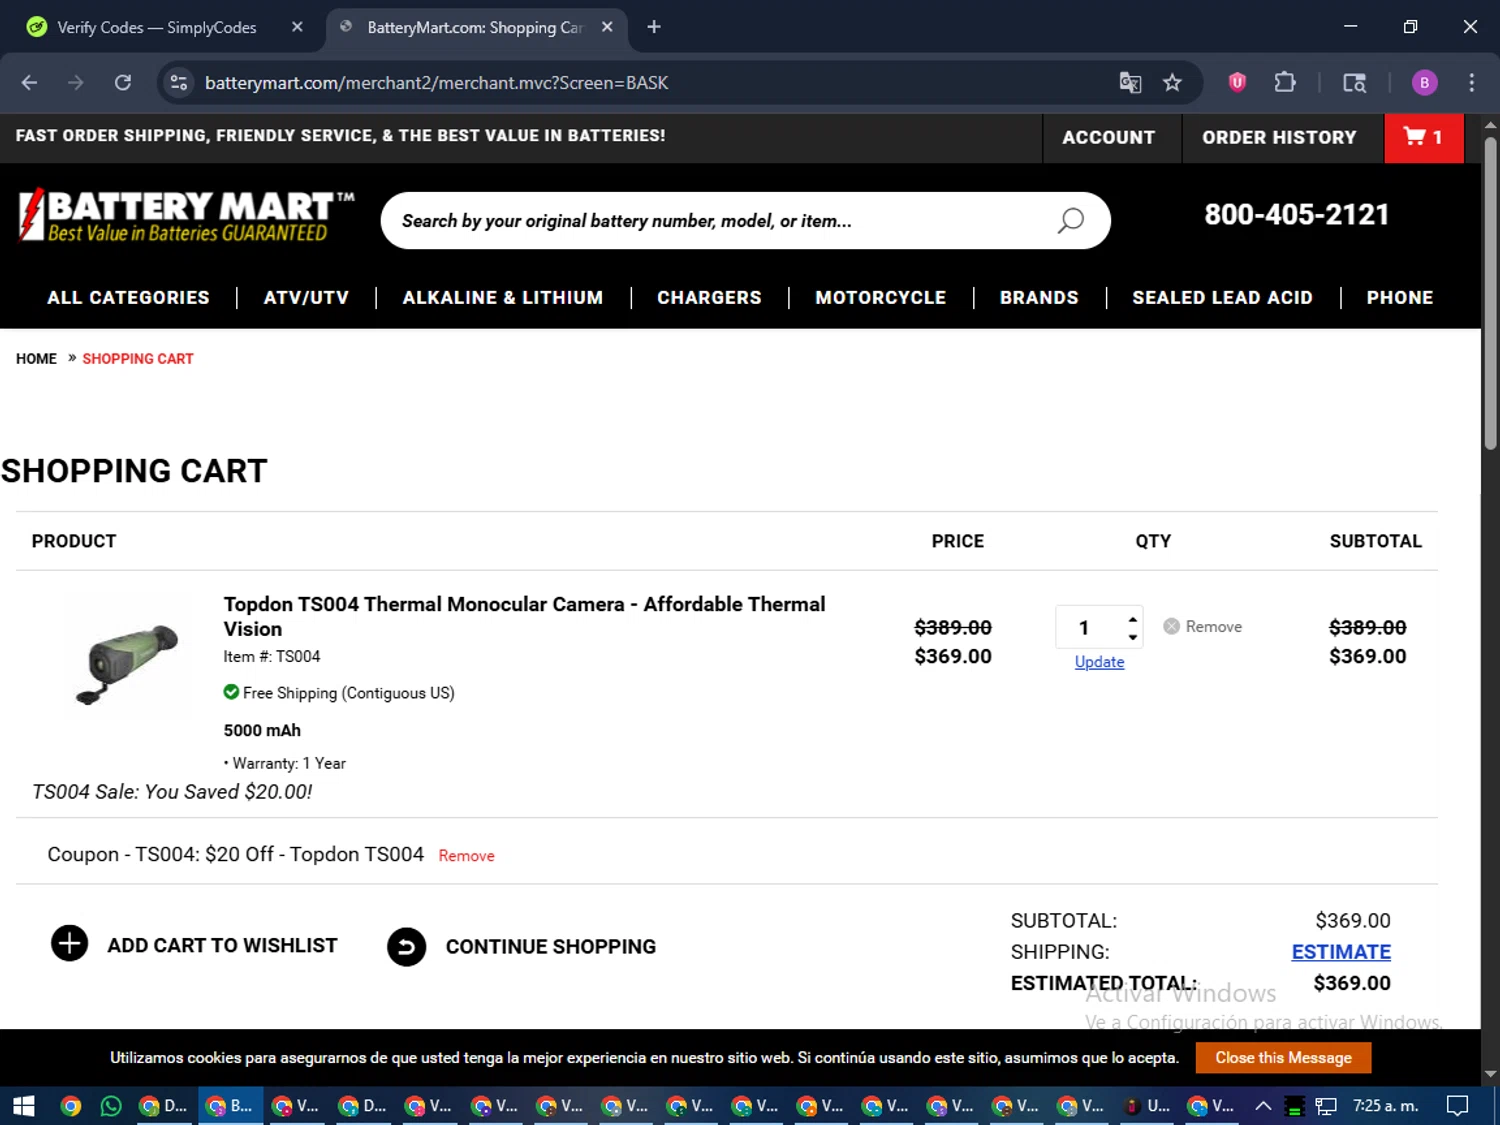Click the Battery Mart logo
The image size is (1500, 1125).
[186, 216]
